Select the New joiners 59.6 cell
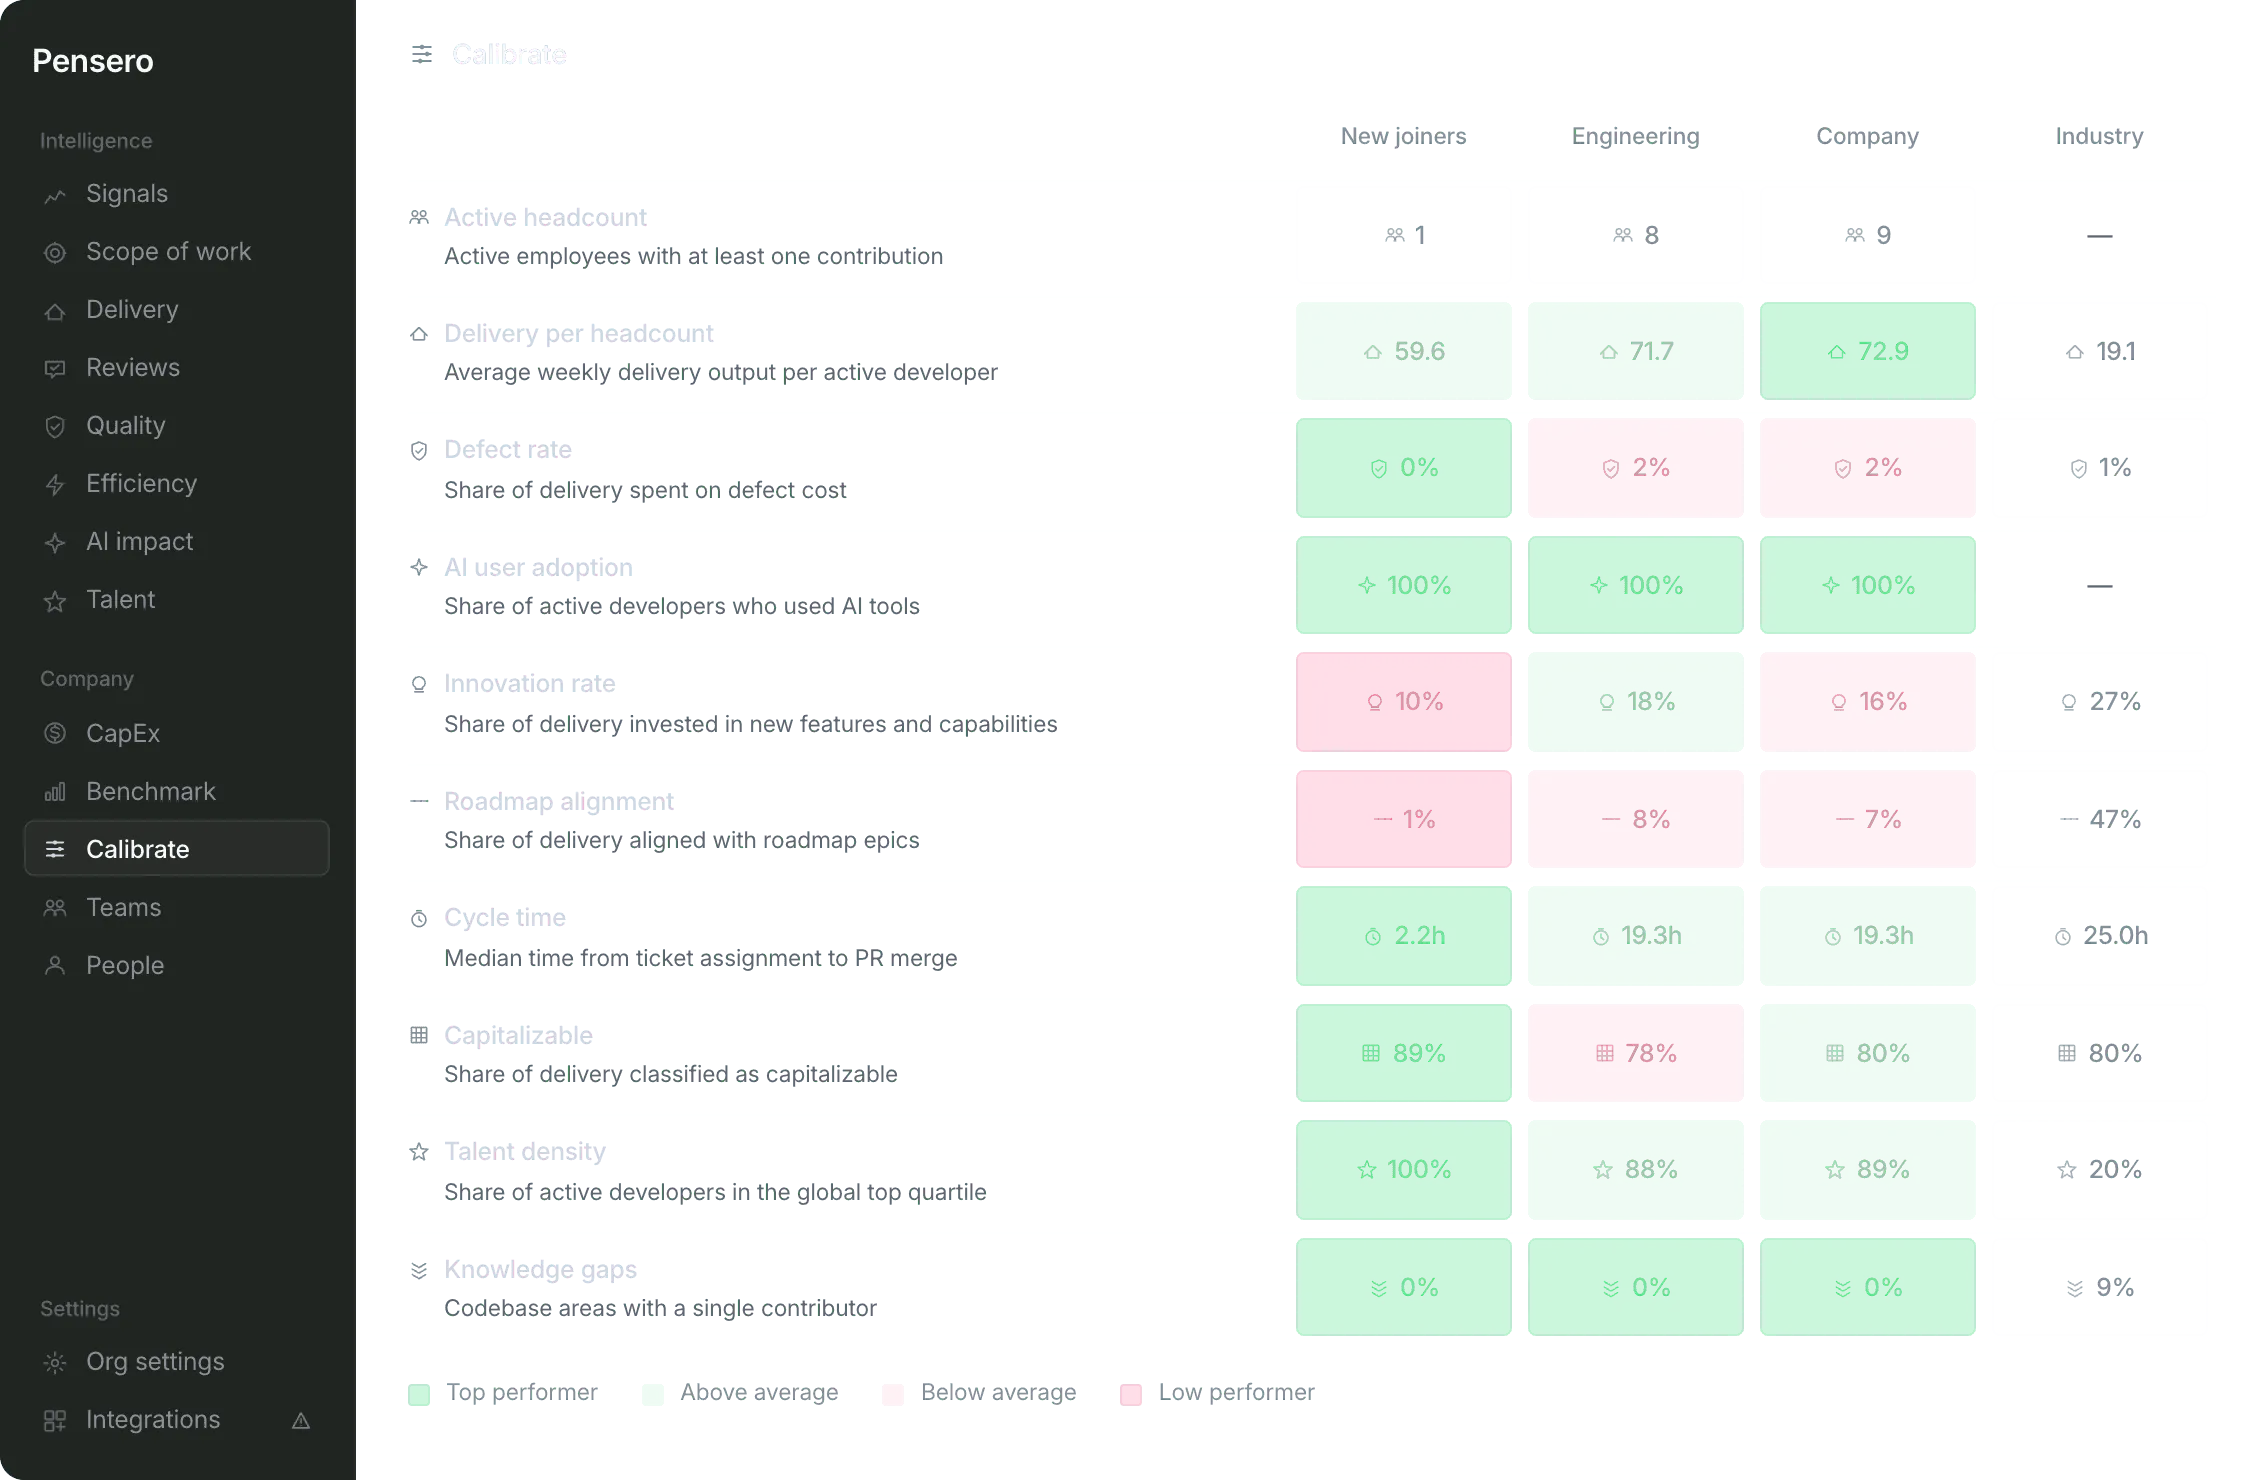The width and height of the screenshot is (2264, 1480). click(x=1403, y=351)
